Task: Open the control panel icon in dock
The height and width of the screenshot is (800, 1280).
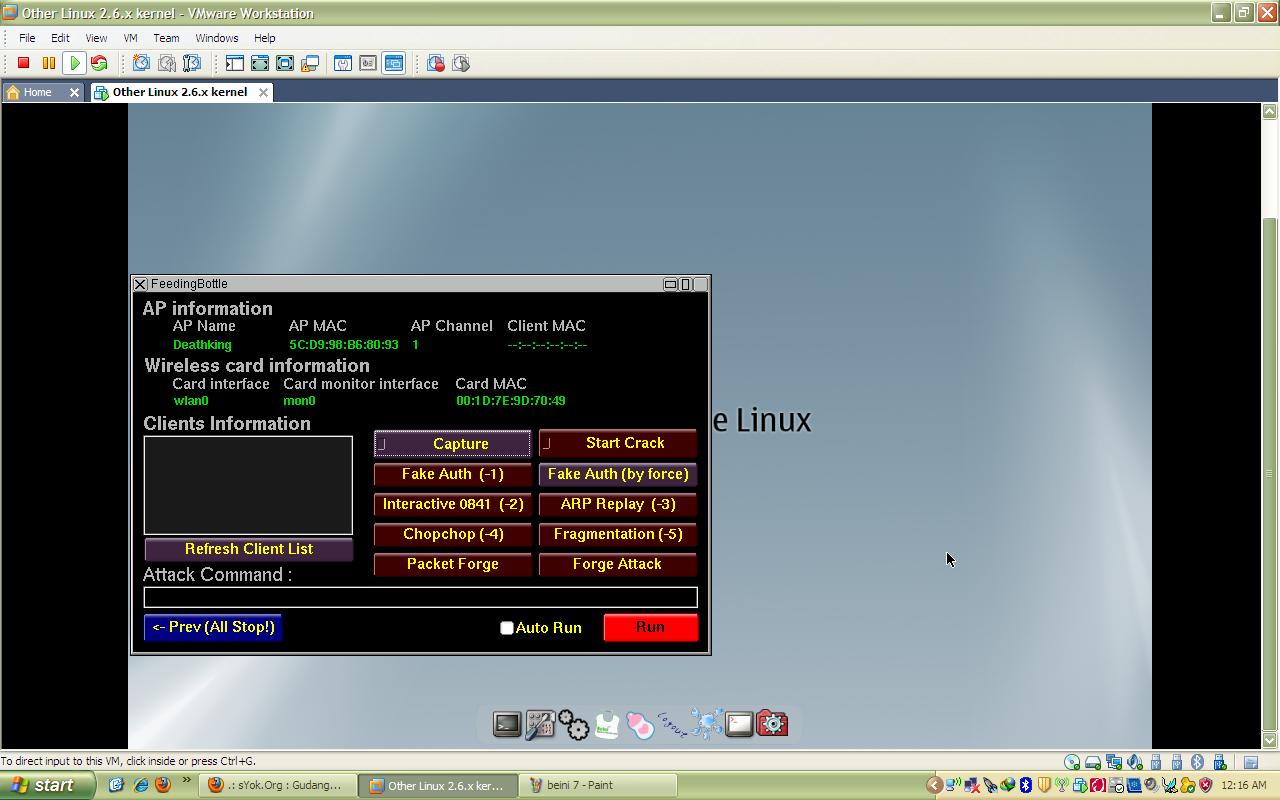Action: [540, 724]
